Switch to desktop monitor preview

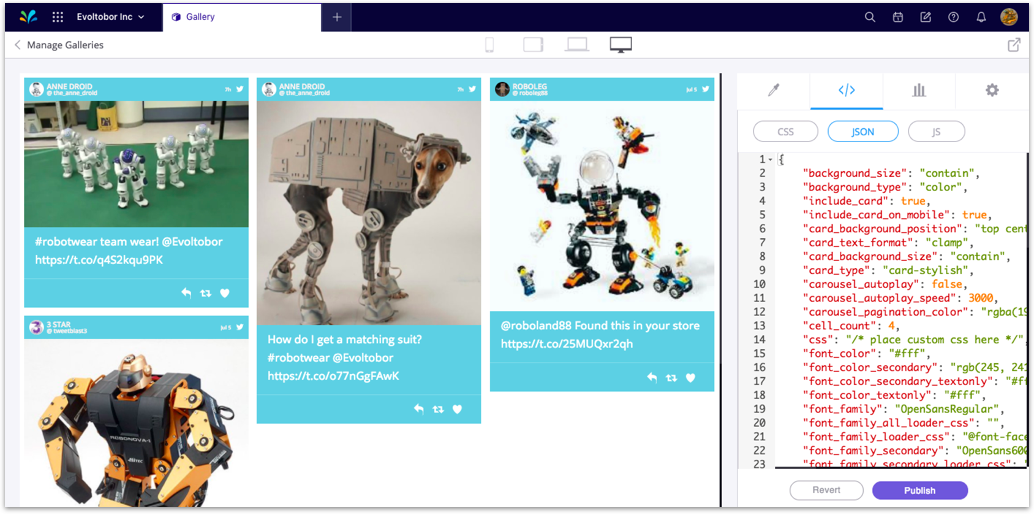[621, 45]
